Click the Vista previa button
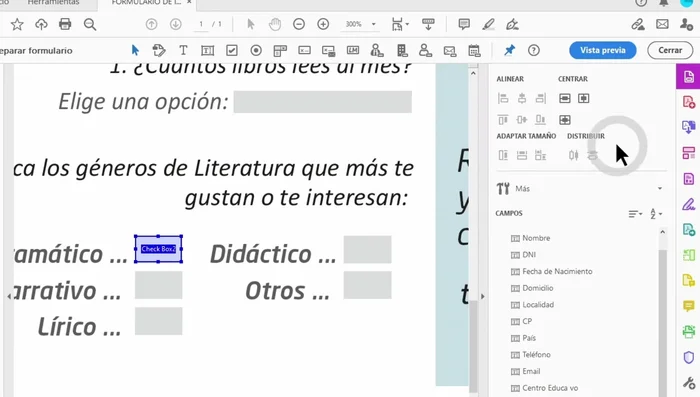 603,50
